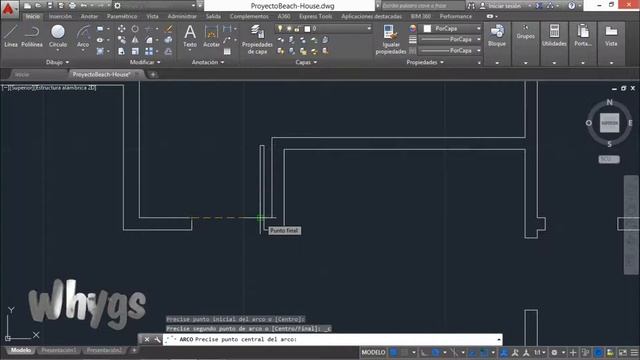Select the Línea drawing tool
The height and width of the screenshot is (360, 640).
pos(11,36)
